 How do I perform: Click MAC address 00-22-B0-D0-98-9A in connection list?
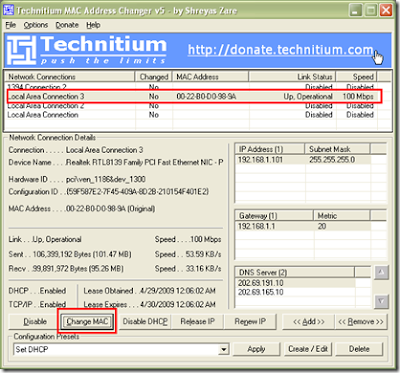pos(206,96)
